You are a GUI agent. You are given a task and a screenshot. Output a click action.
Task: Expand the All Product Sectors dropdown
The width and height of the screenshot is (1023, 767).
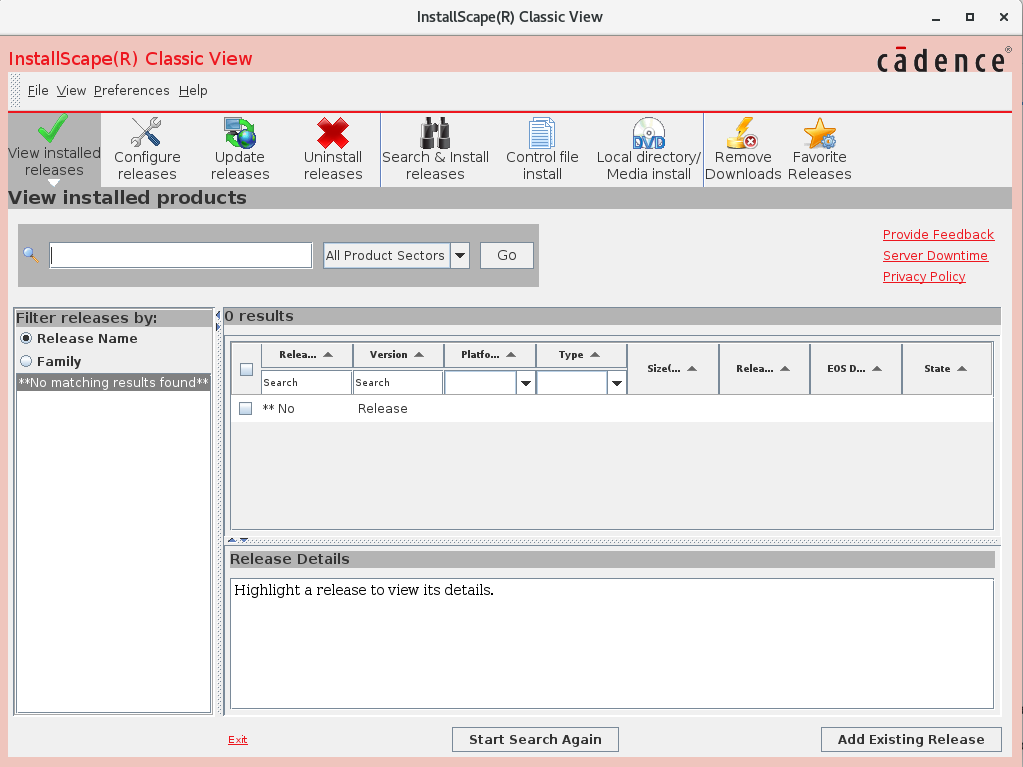coord(460,256)
